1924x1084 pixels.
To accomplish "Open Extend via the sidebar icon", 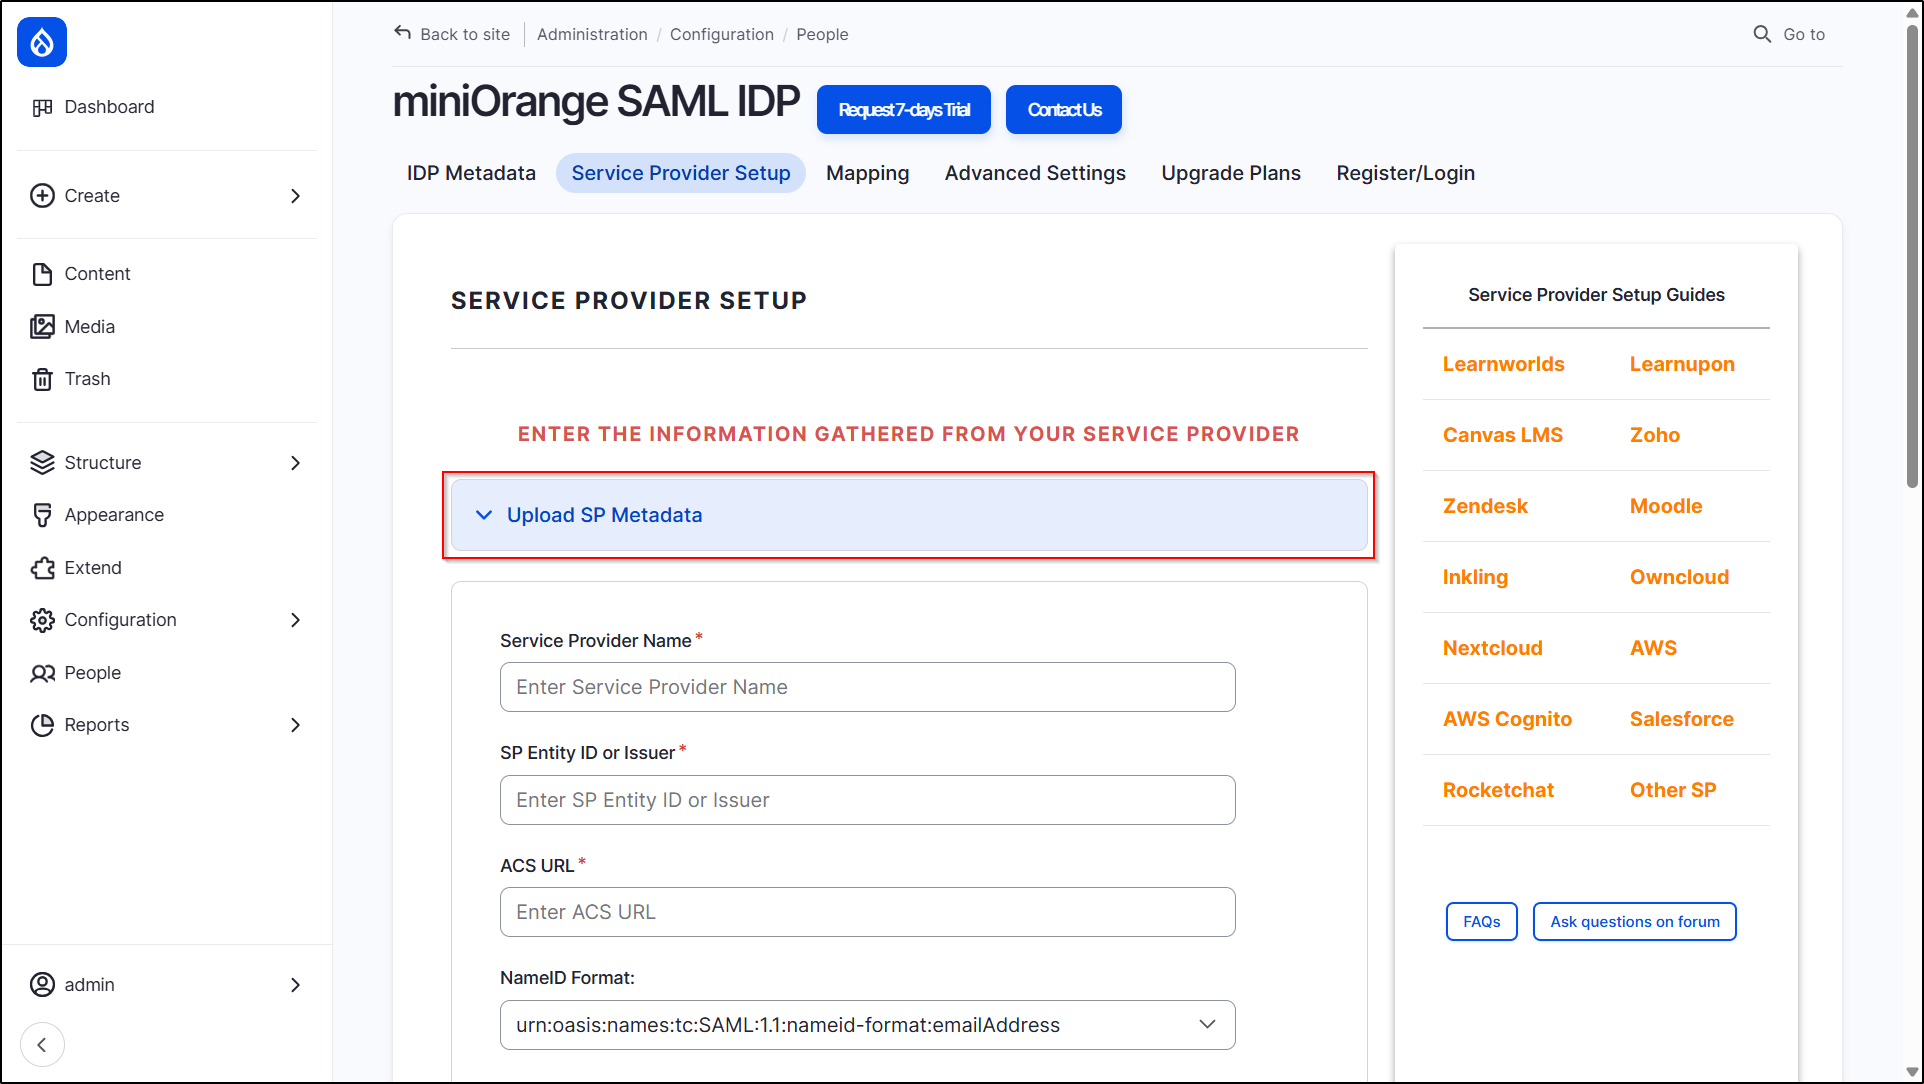I will (x=42, y=567).
